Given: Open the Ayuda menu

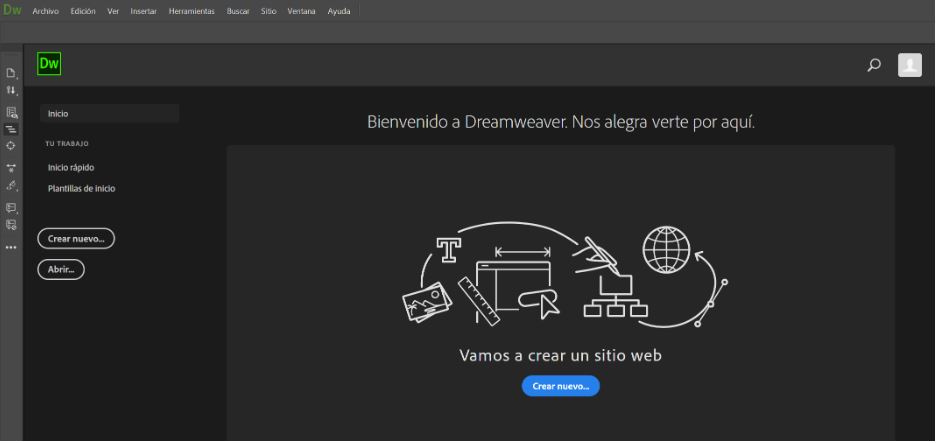Looking at the screenshot, I should click(x=339, y=11).
